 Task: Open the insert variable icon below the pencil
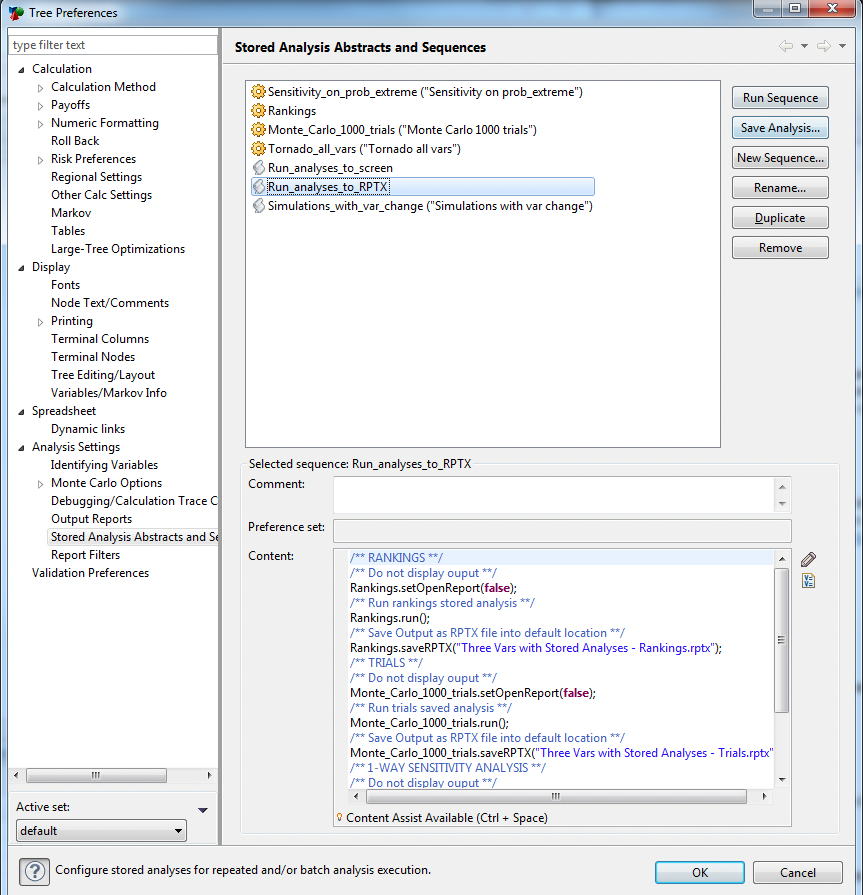(808, 581)
